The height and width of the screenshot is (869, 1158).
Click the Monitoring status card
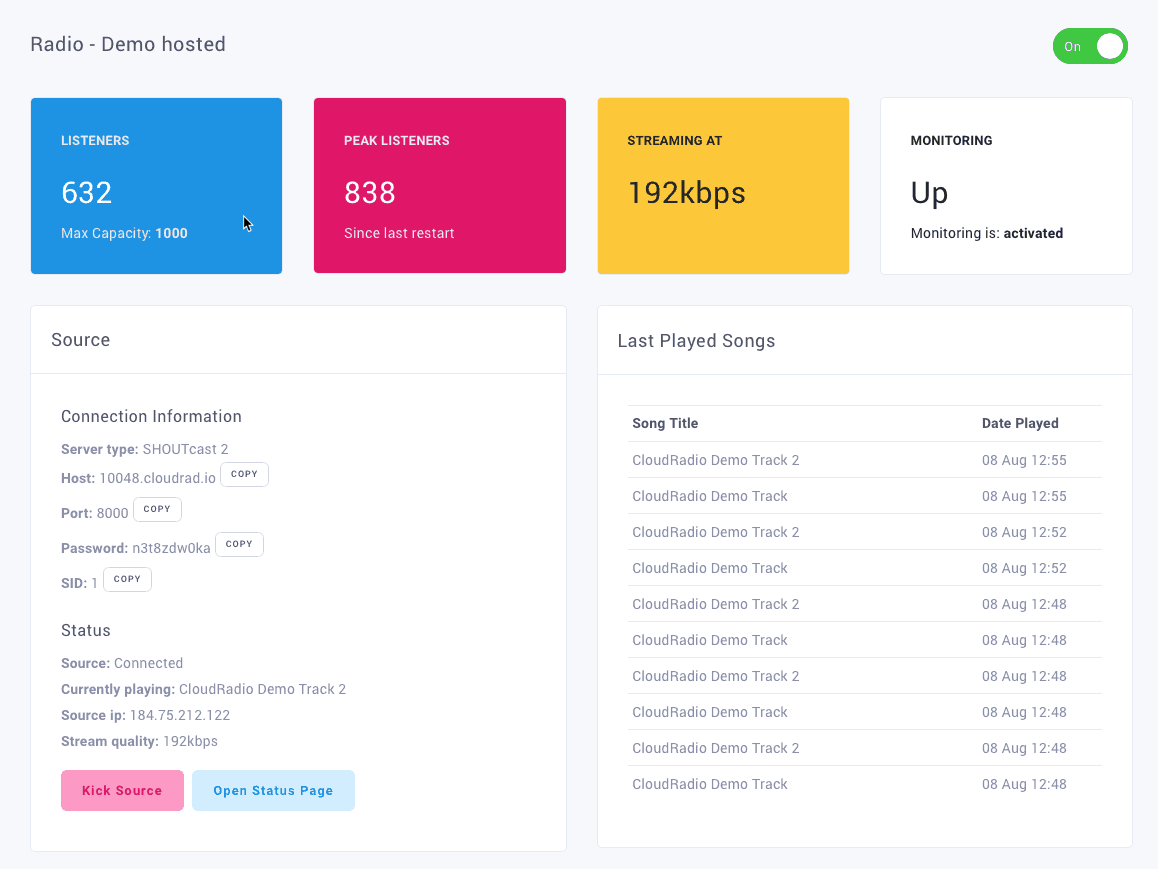point(1006,185)
